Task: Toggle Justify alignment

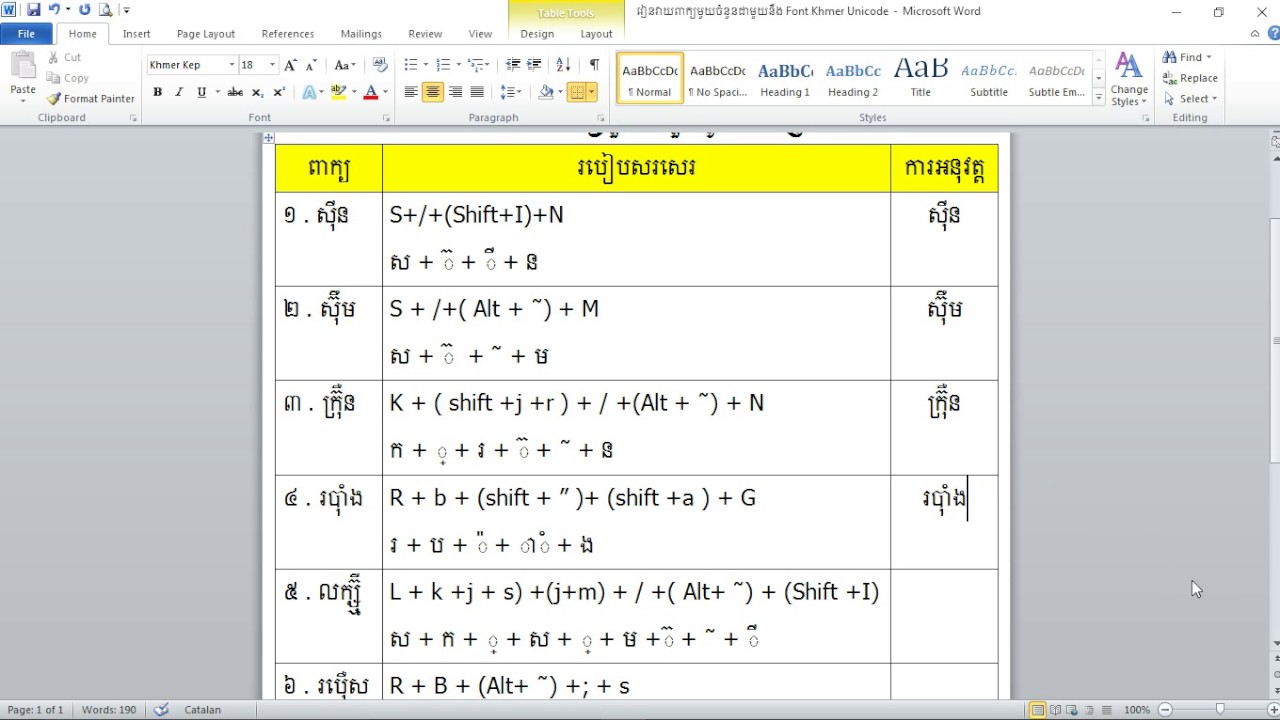Action: click(x=477, y=92)
